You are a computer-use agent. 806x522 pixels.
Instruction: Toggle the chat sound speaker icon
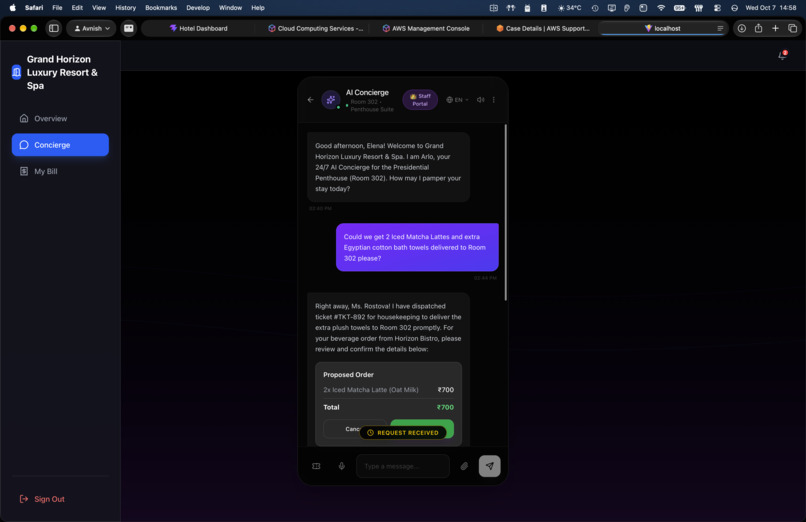(480, 100)
